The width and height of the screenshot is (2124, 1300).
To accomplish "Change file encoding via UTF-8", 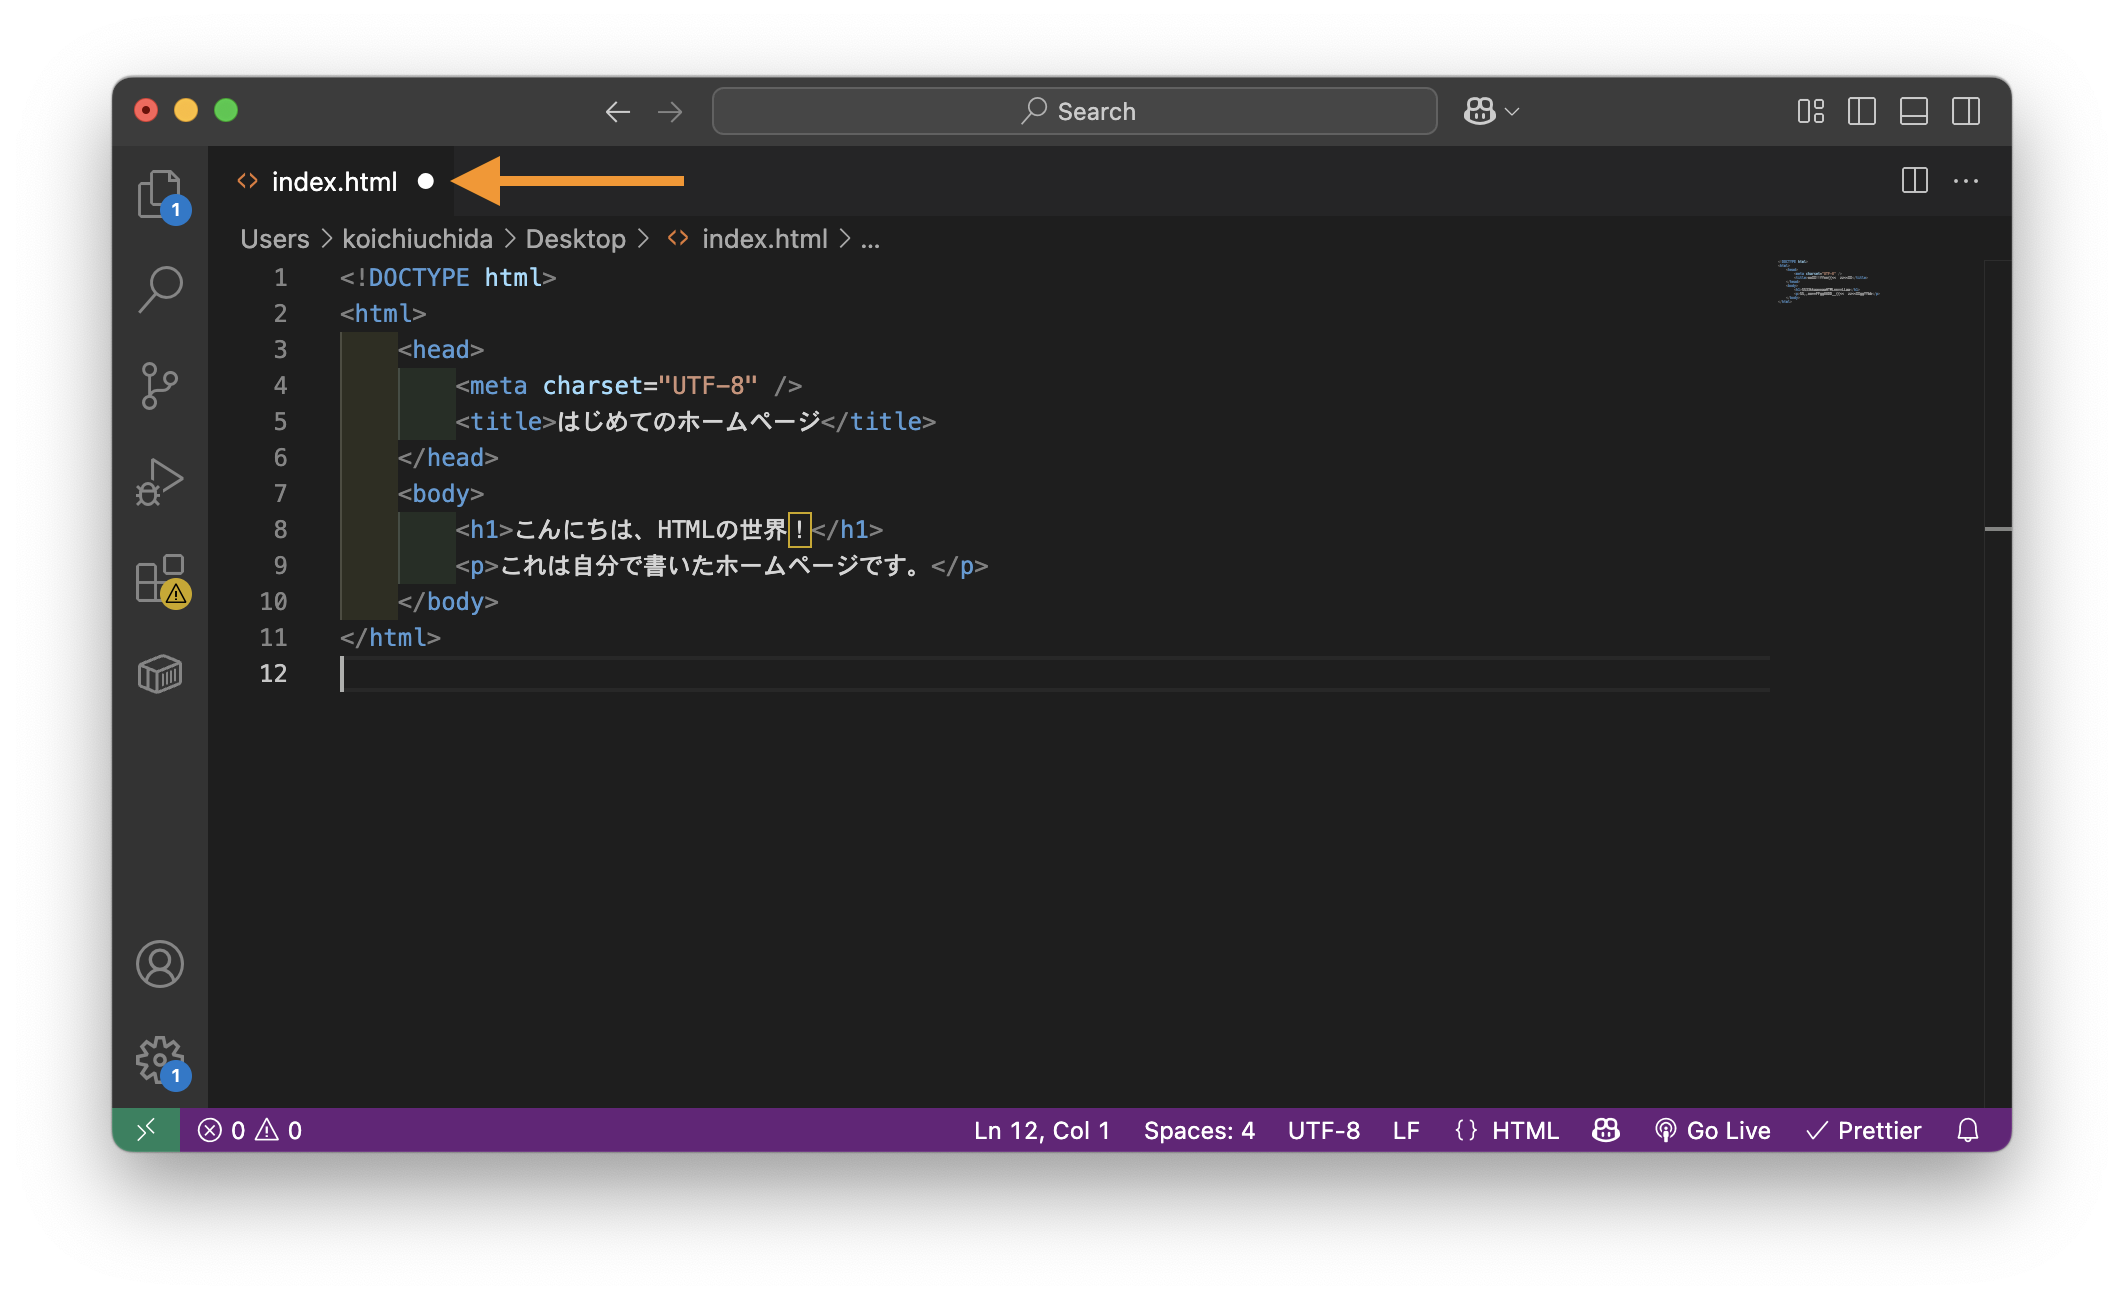I will 1324,1130.
